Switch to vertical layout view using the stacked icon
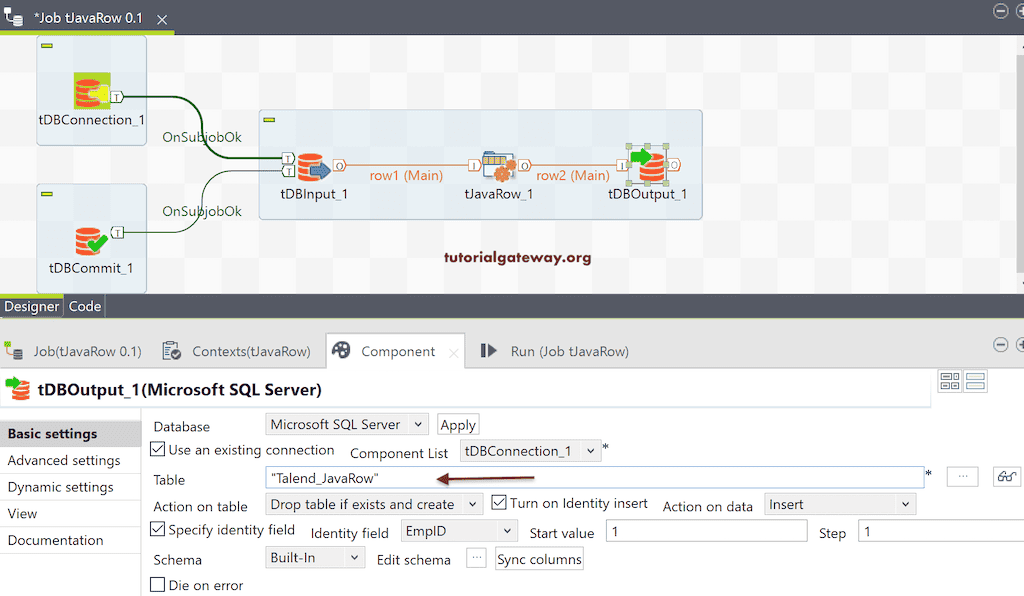 click(975, 381)
